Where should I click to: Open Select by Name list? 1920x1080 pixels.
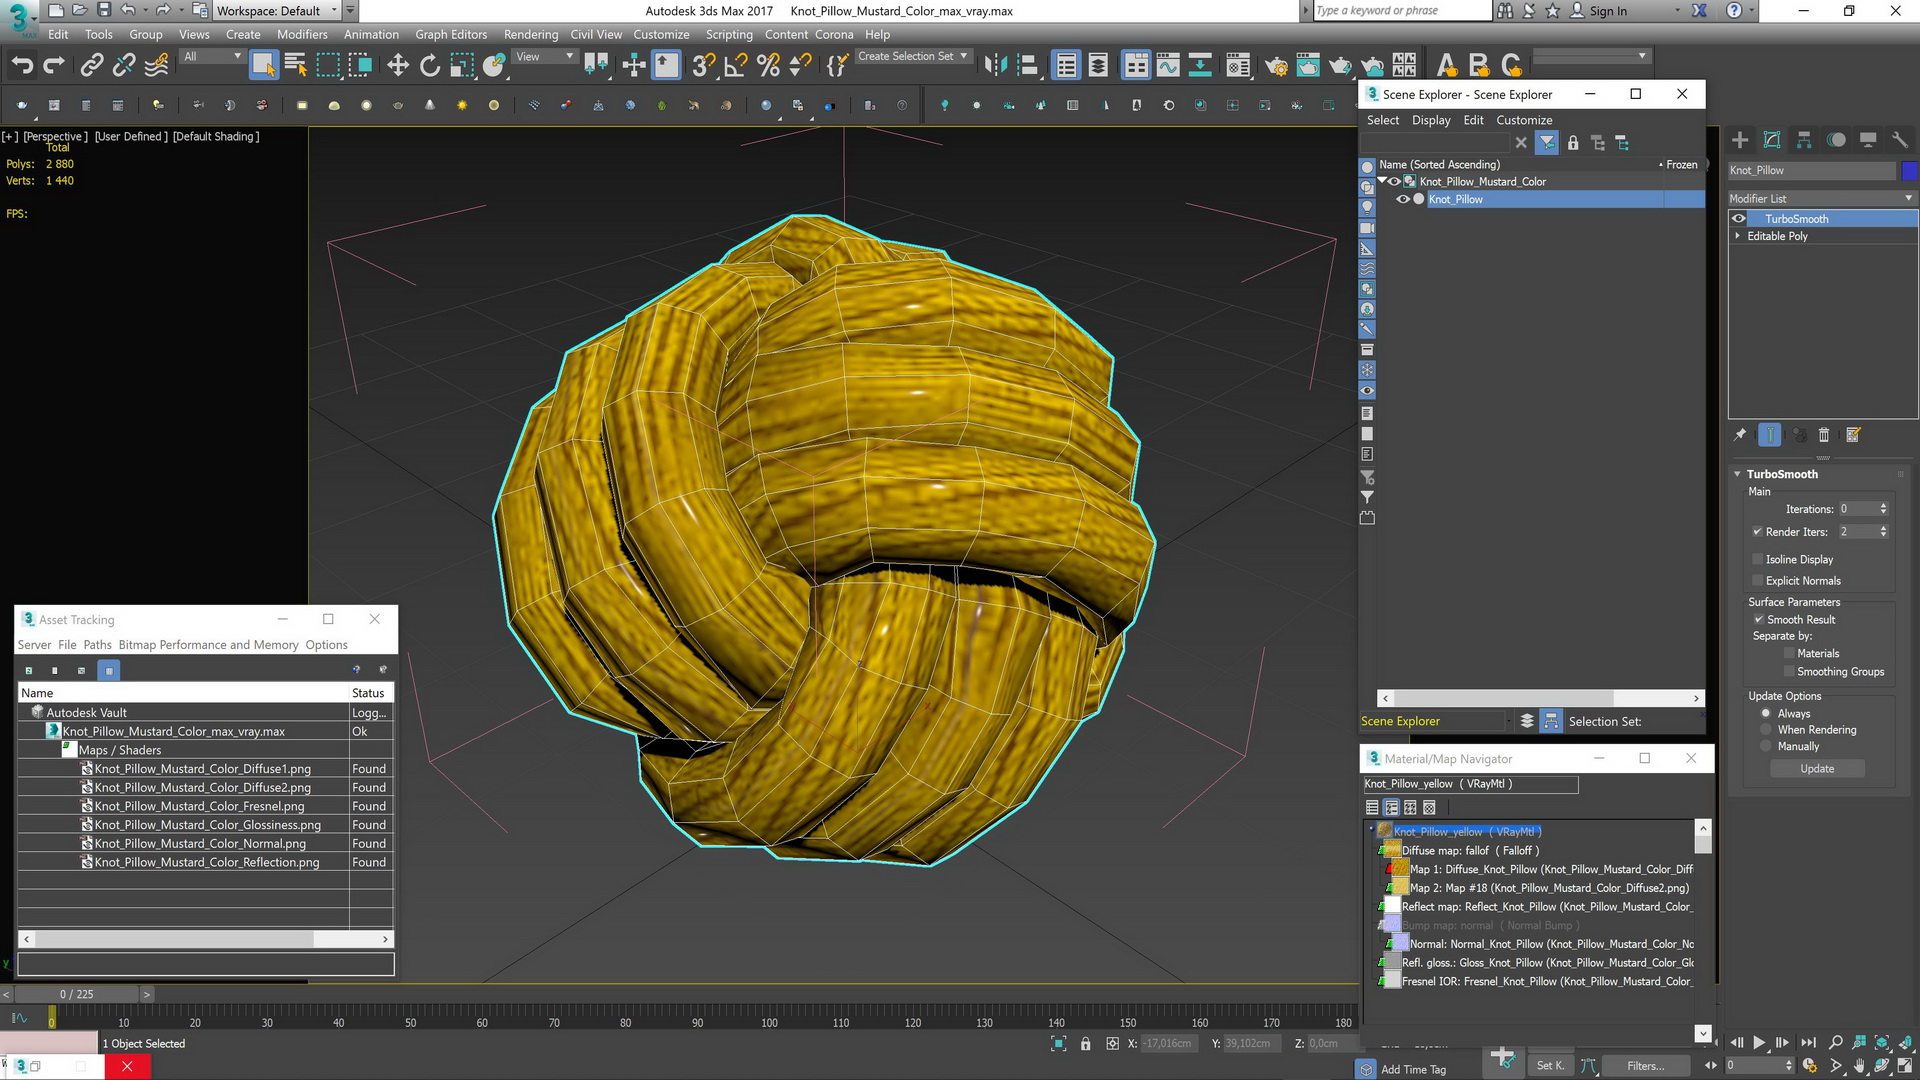[296, 66]
